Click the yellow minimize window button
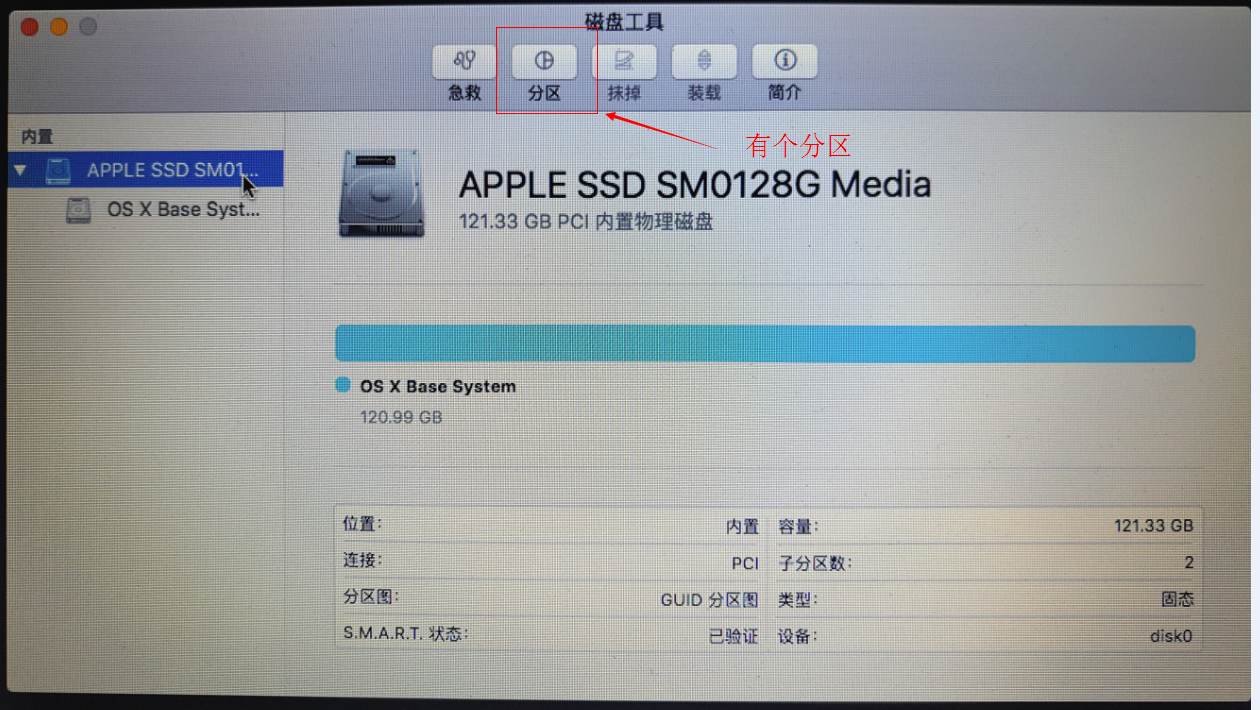The height and width of the screenshot is (710, 1260). point(58,28)
